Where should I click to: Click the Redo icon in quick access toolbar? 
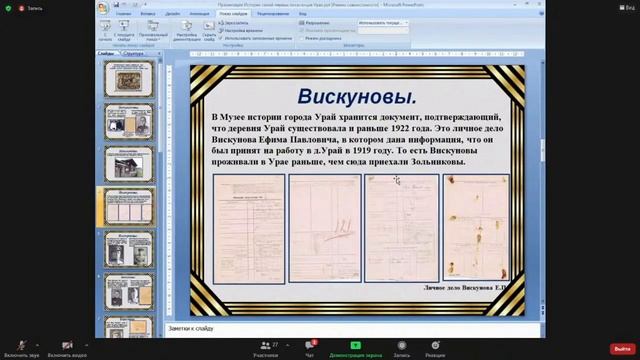135,4
